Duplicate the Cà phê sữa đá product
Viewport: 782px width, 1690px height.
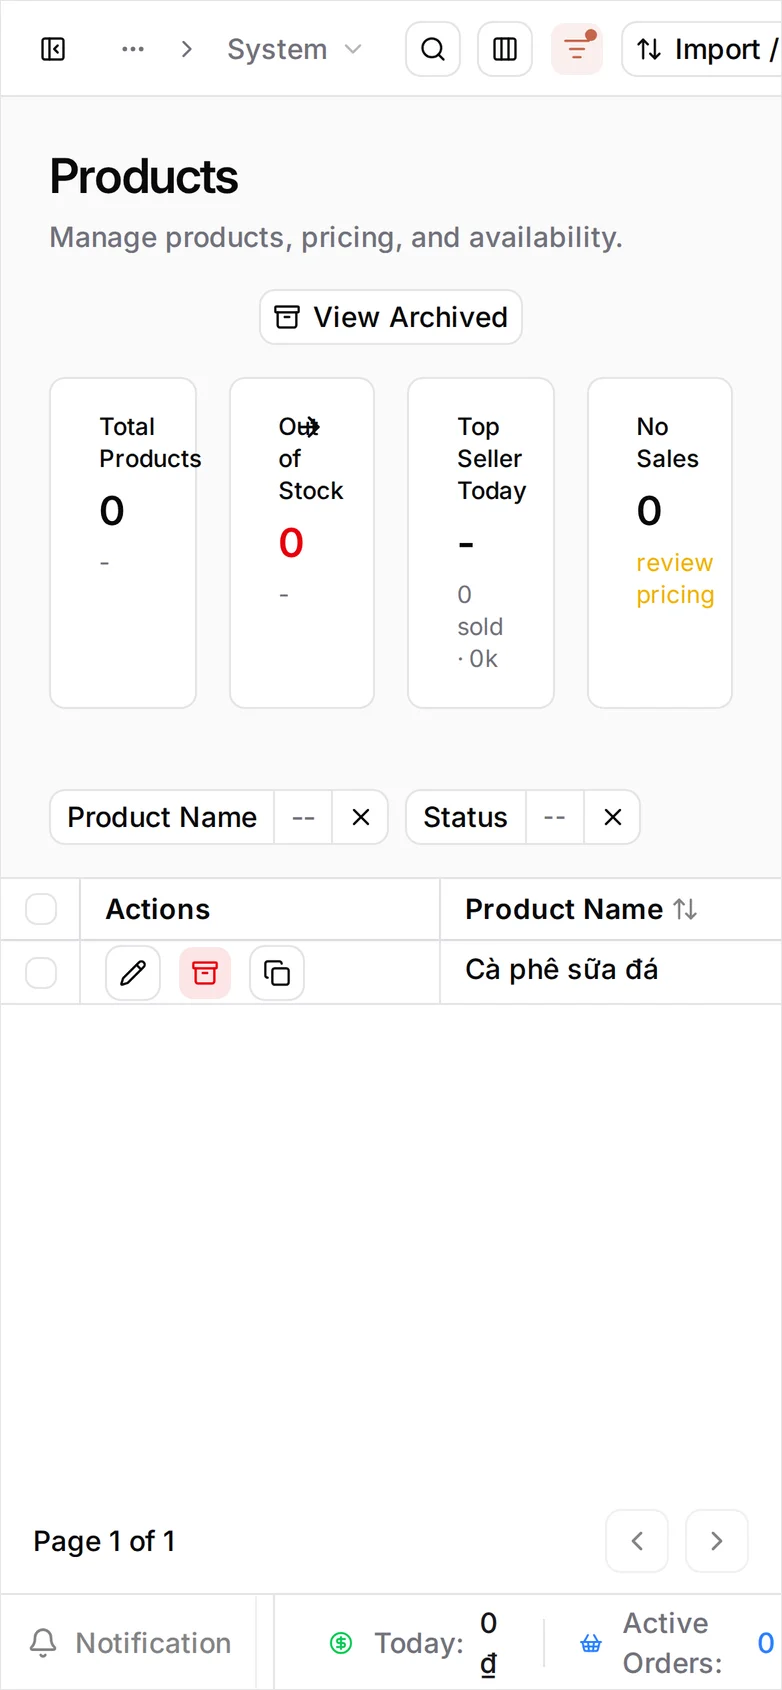pyautogui.click(x=277, y=973)
